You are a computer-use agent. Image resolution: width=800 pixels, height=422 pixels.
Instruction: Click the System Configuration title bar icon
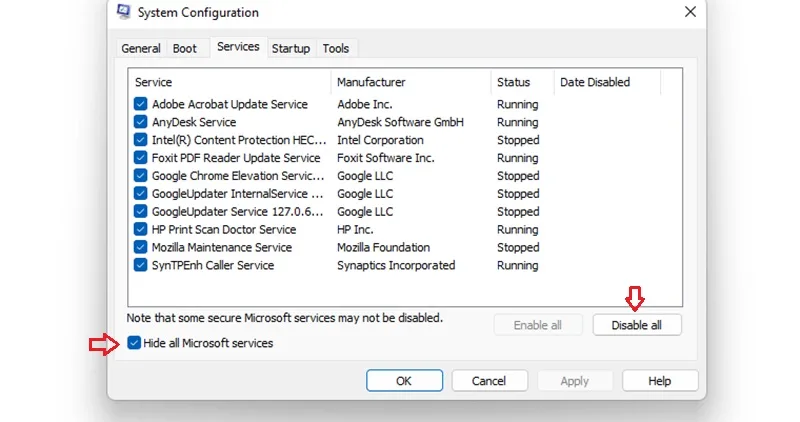click(123, 11)
